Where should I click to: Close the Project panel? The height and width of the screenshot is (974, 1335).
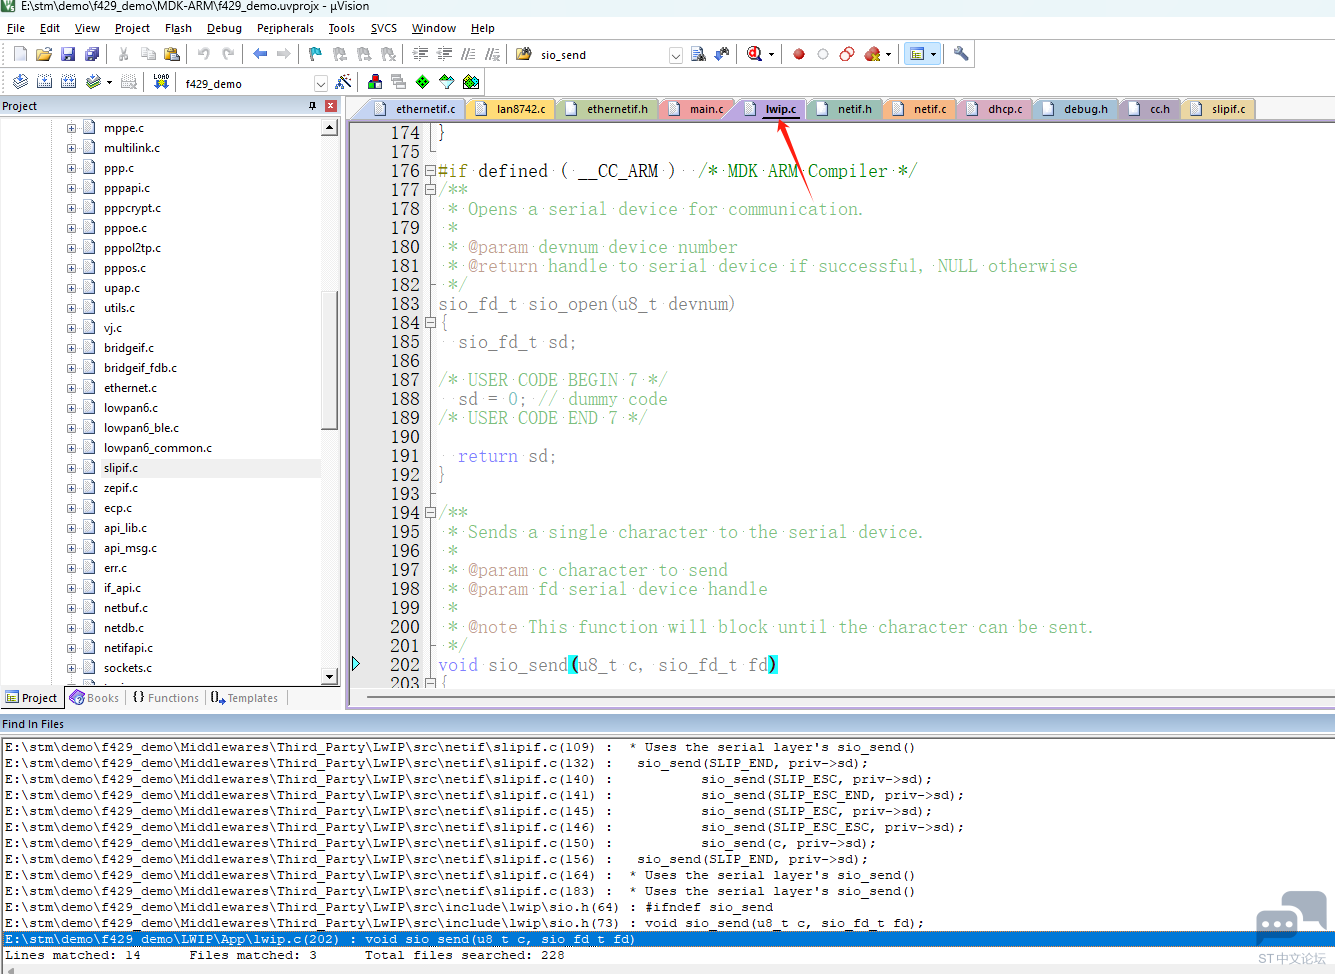(x=331, y=106)
